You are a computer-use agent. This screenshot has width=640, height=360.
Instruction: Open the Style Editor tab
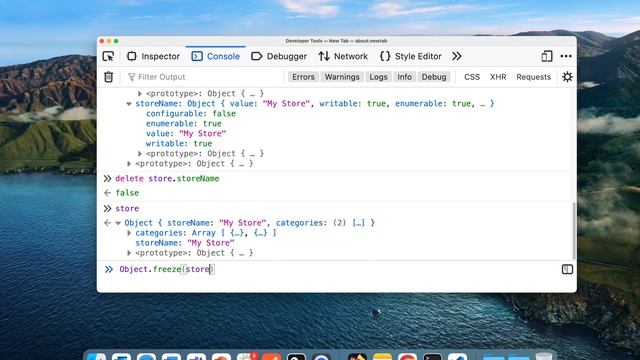click(x=411, y=56)
